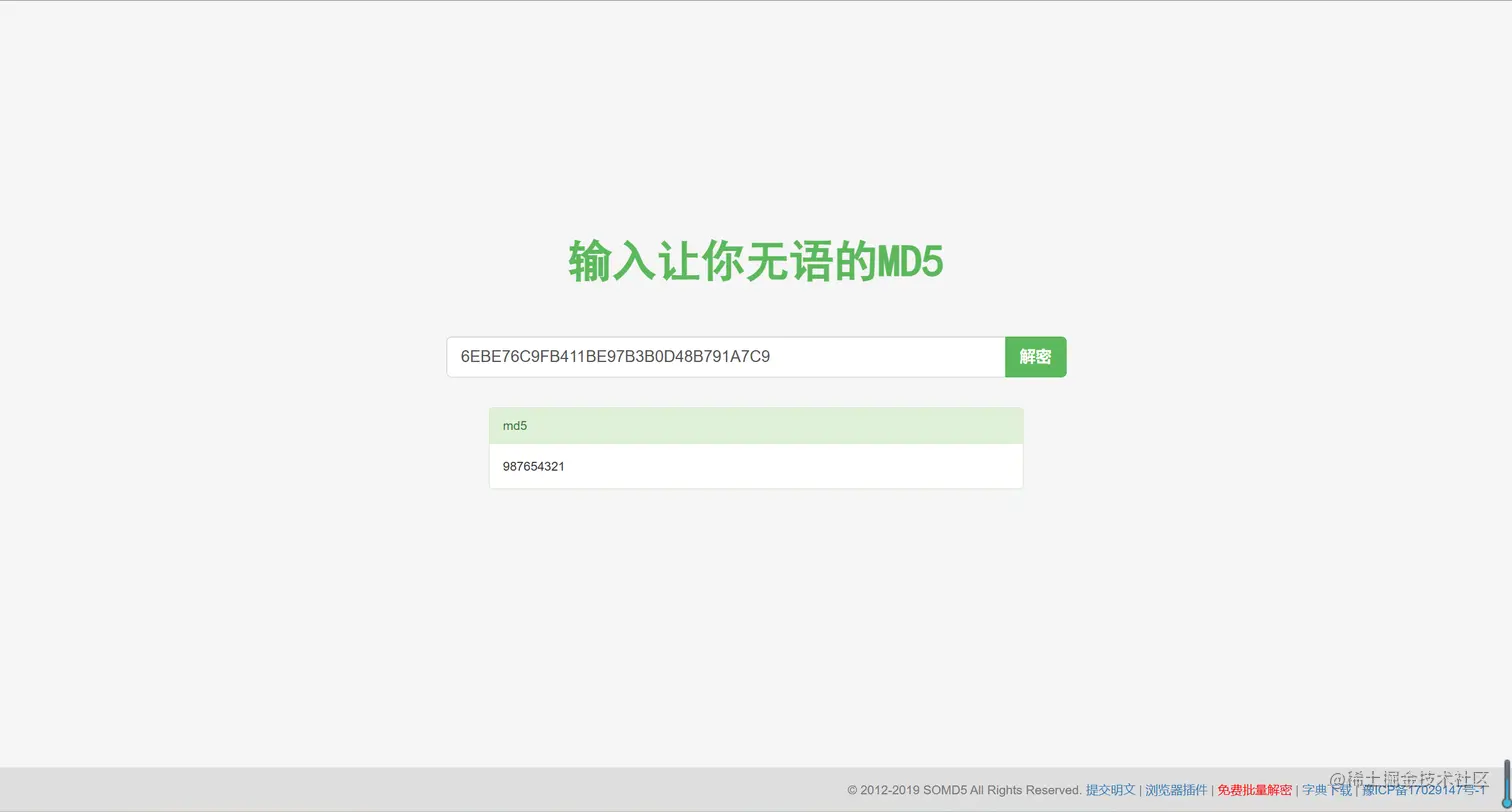Click the green 解密 decrypt button
The width and height of the screenshot is (1512, 812).
click(x=1035, y=356)
